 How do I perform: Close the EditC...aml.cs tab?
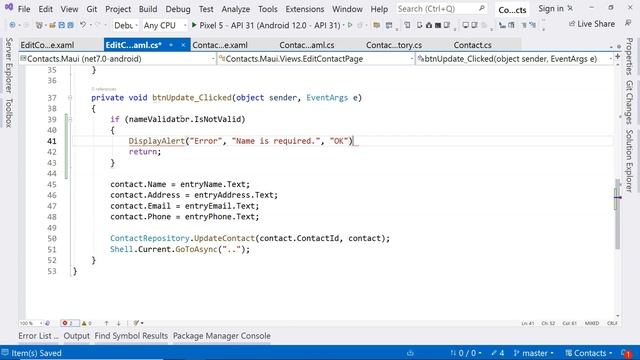[x=184, y=45]
